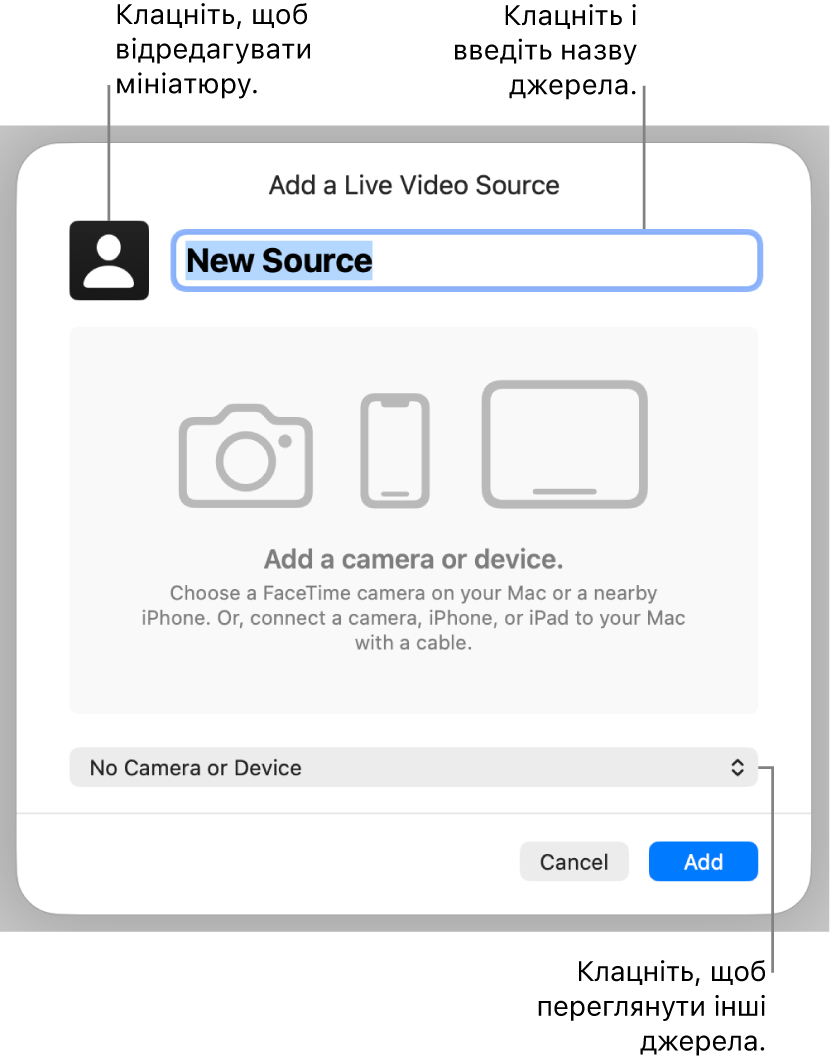Click the iPhone outline icon
This screenshot has width=830, height=1060.
point(395,450)
